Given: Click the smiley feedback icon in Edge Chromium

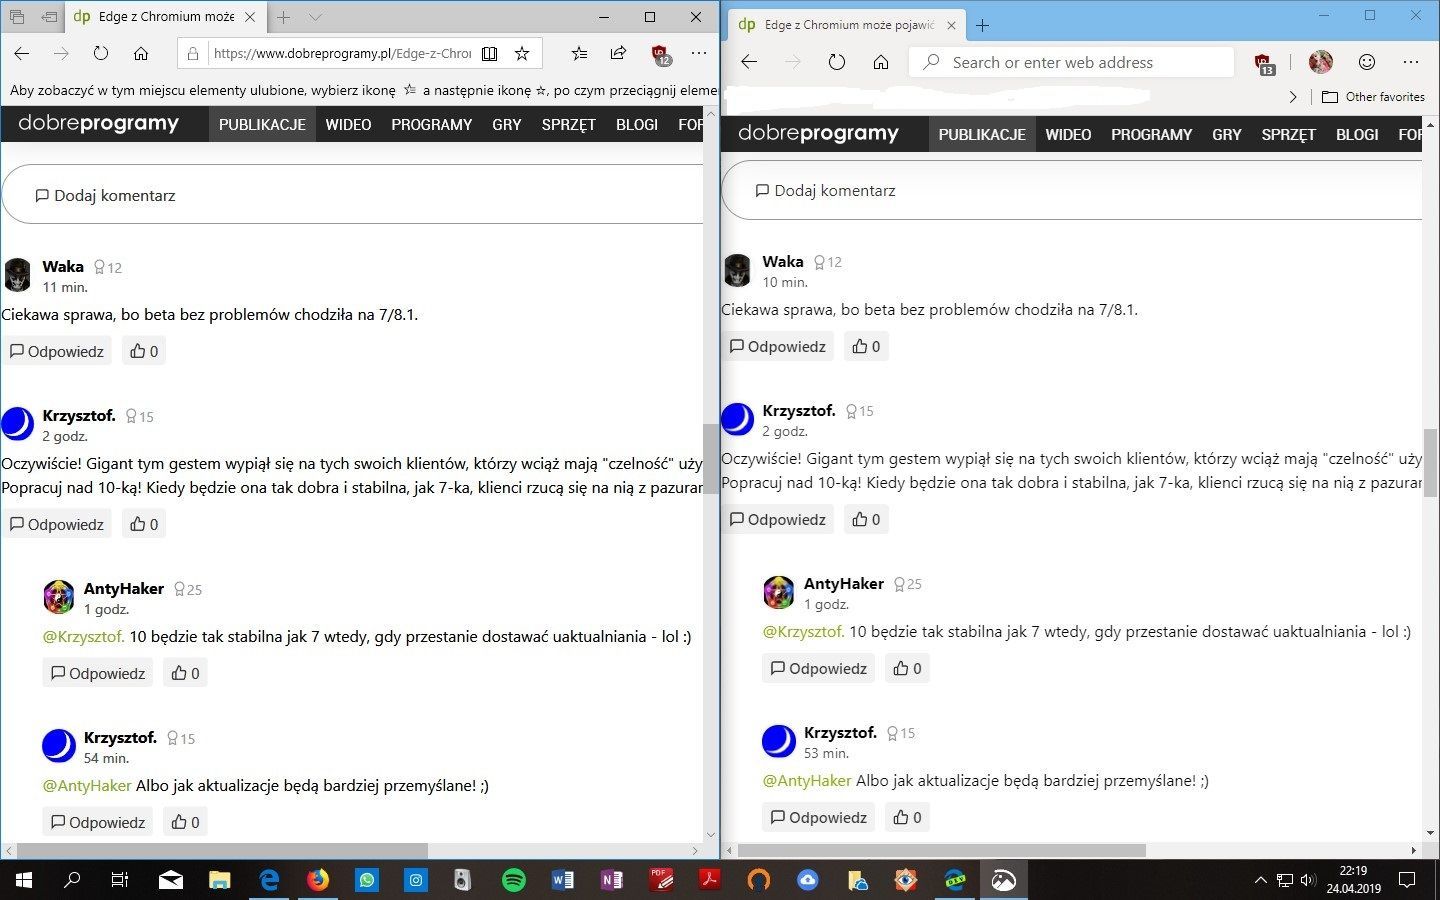Looking at the screenshot, I should pos(1367,62).
